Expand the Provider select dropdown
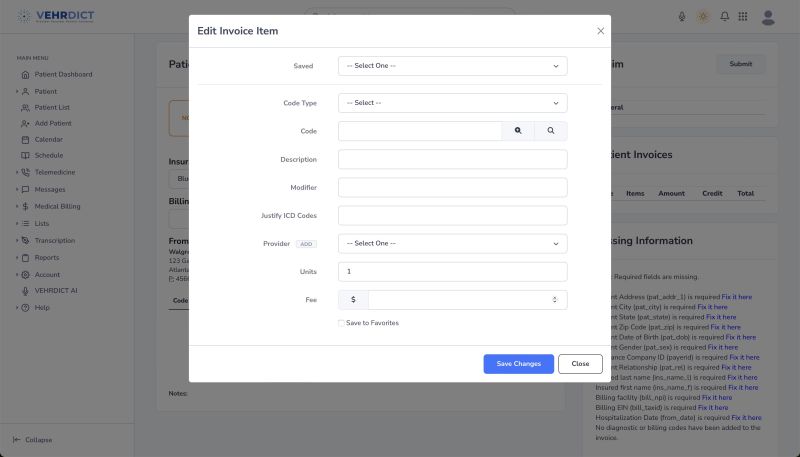 (452, 244)
